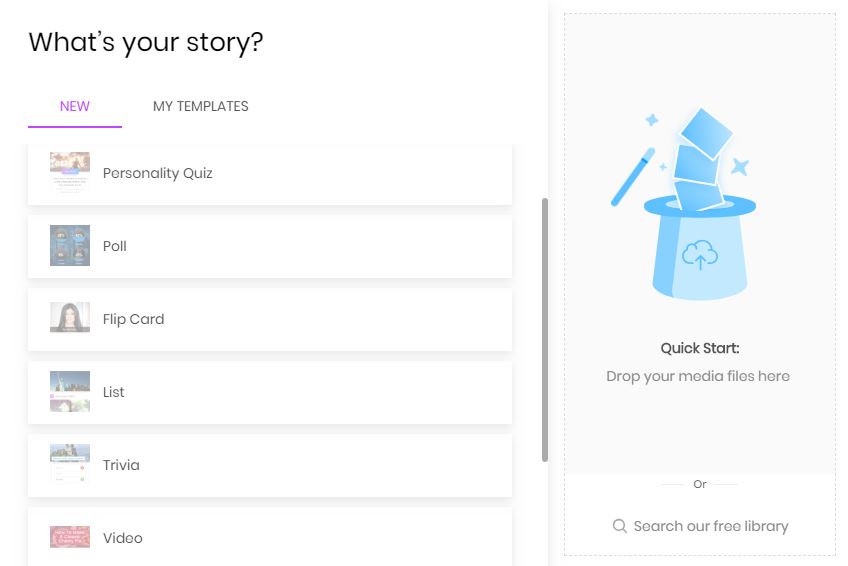This screenshot has width=848, height=566.
Task: Select the Video story label
Action: pyautogui.click(x=123, y=538)
